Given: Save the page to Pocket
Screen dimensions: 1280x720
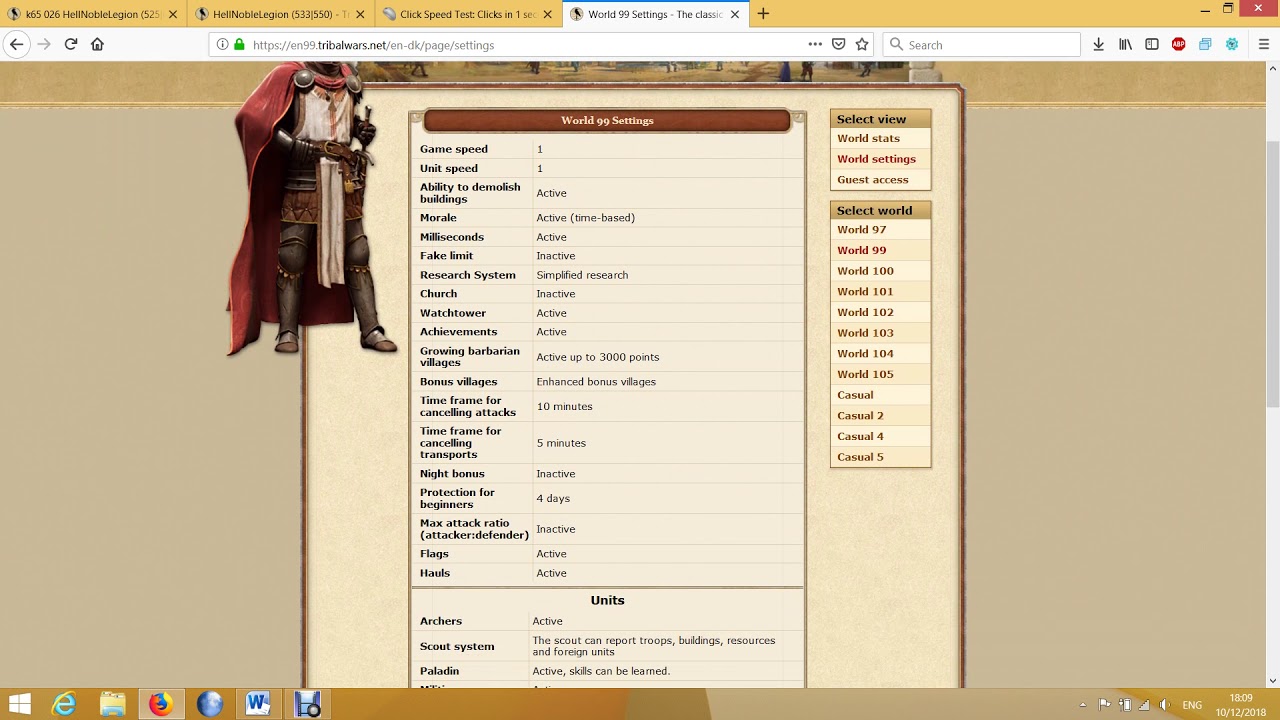Looking at the screenshot, I should point(839,44).
